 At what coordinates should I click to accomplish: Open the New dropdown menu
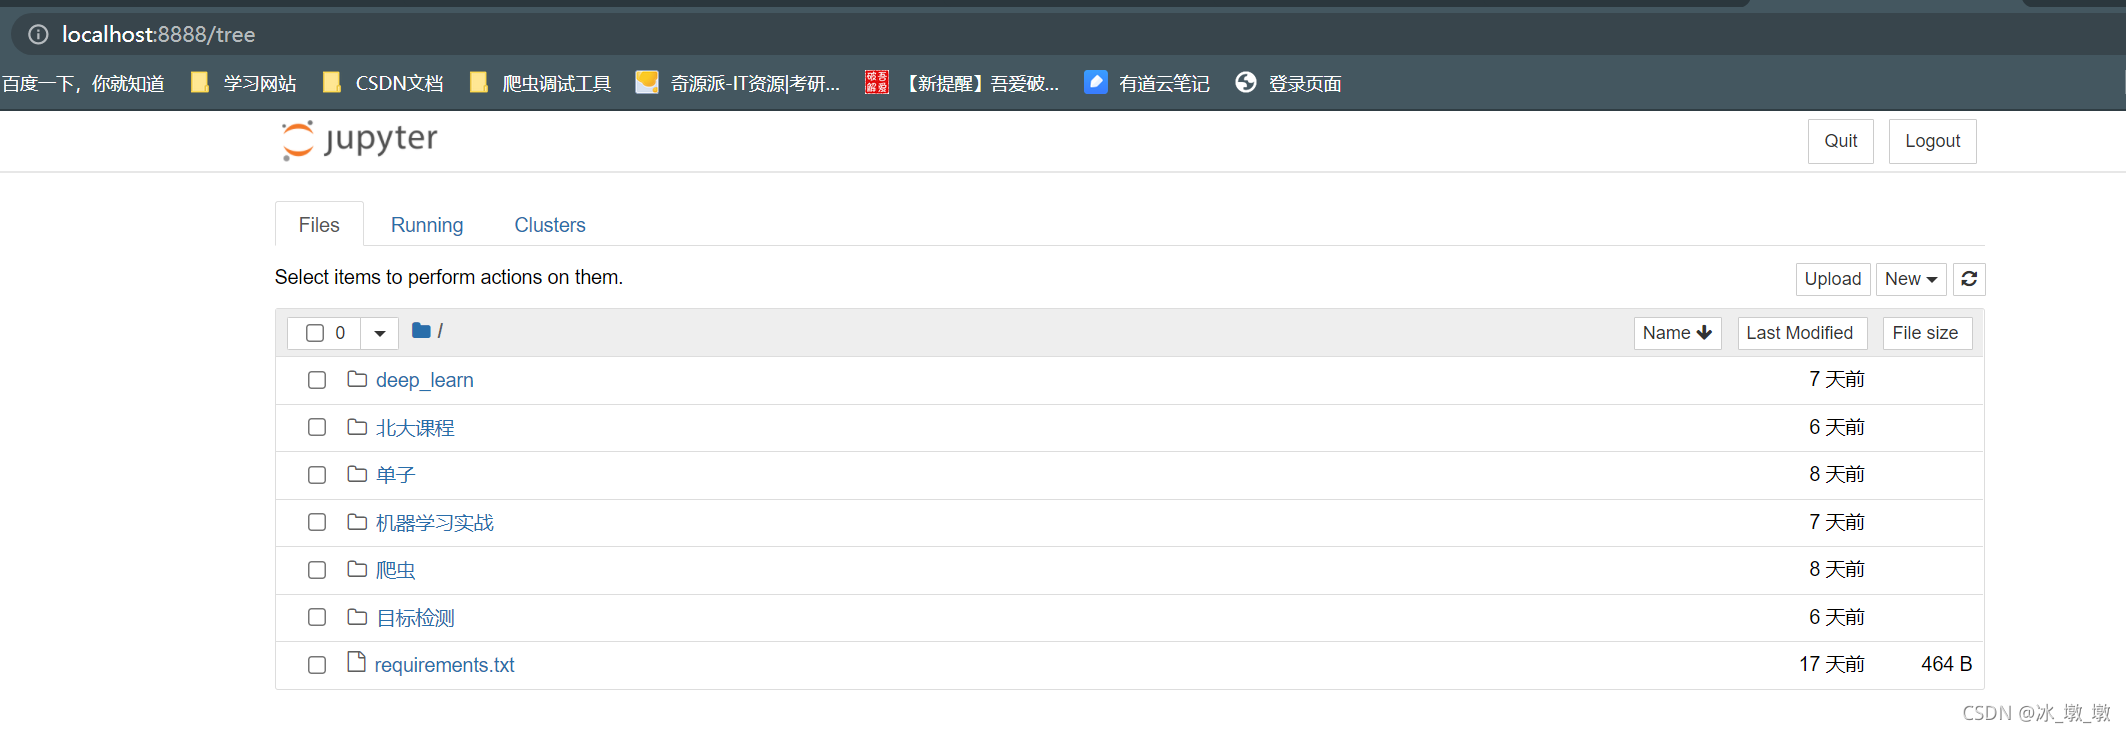click(1911, 279)
